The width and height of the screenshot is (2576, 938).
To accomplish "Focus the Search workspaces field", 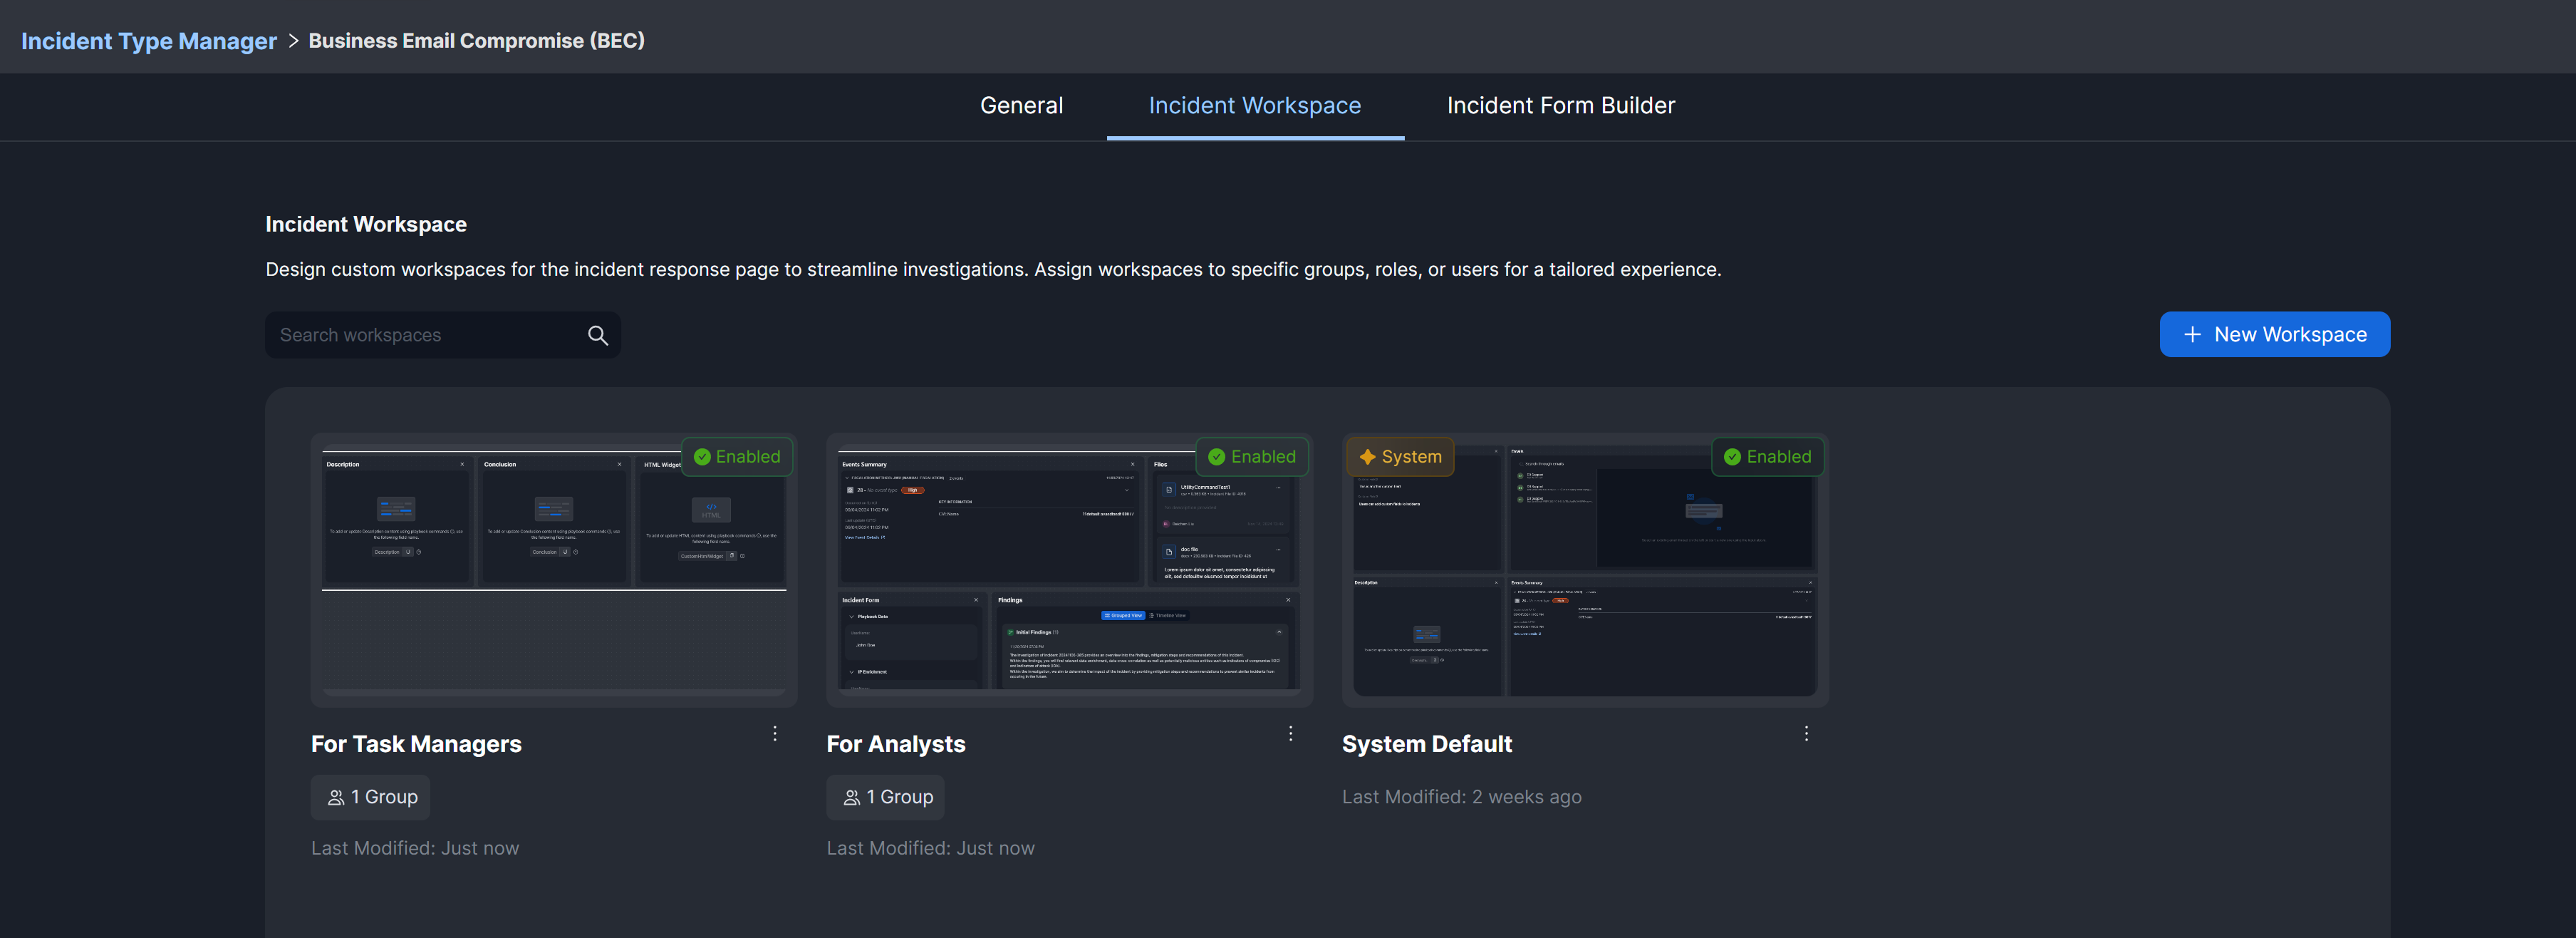I will click(425, 335).
